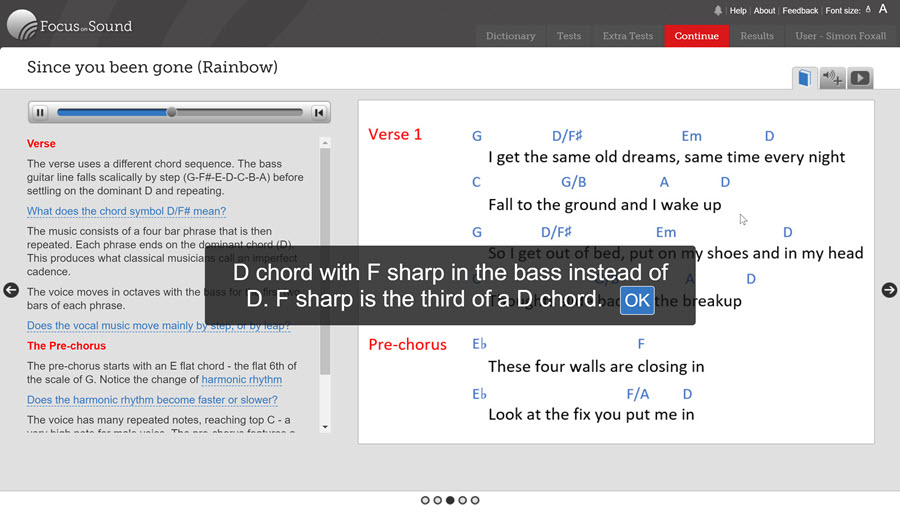Select the fourth page dot
This screenshot has height=512, width=900.
click(463, 501)
